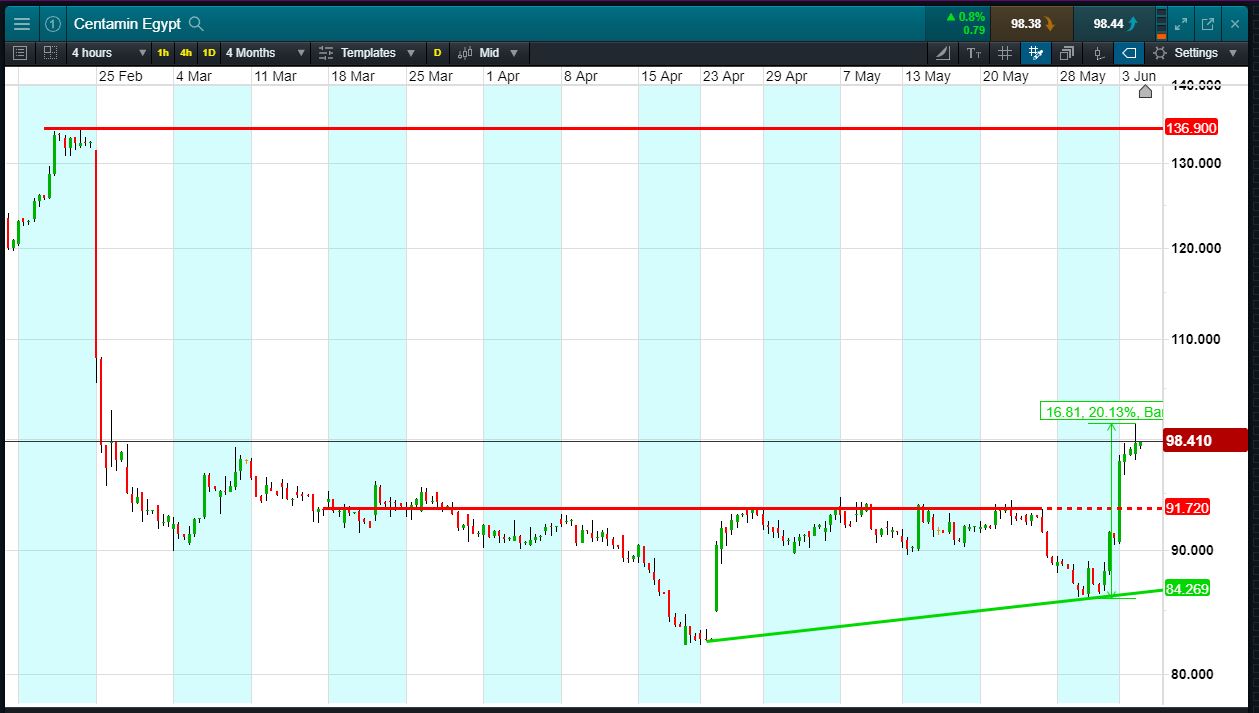
Task: Click the circled number one icon
Action: pyautogui.click(x=53, y=24)
